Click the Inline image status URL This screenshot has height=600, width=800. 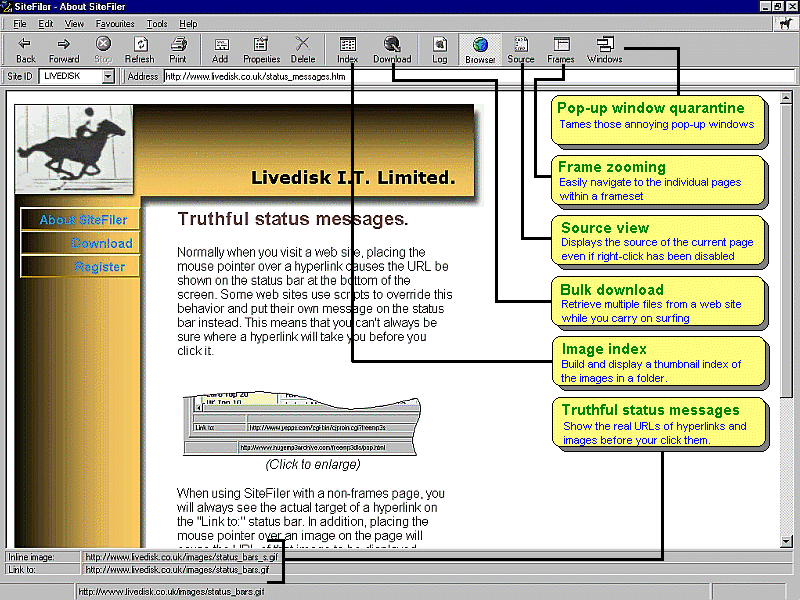point(181,557)
